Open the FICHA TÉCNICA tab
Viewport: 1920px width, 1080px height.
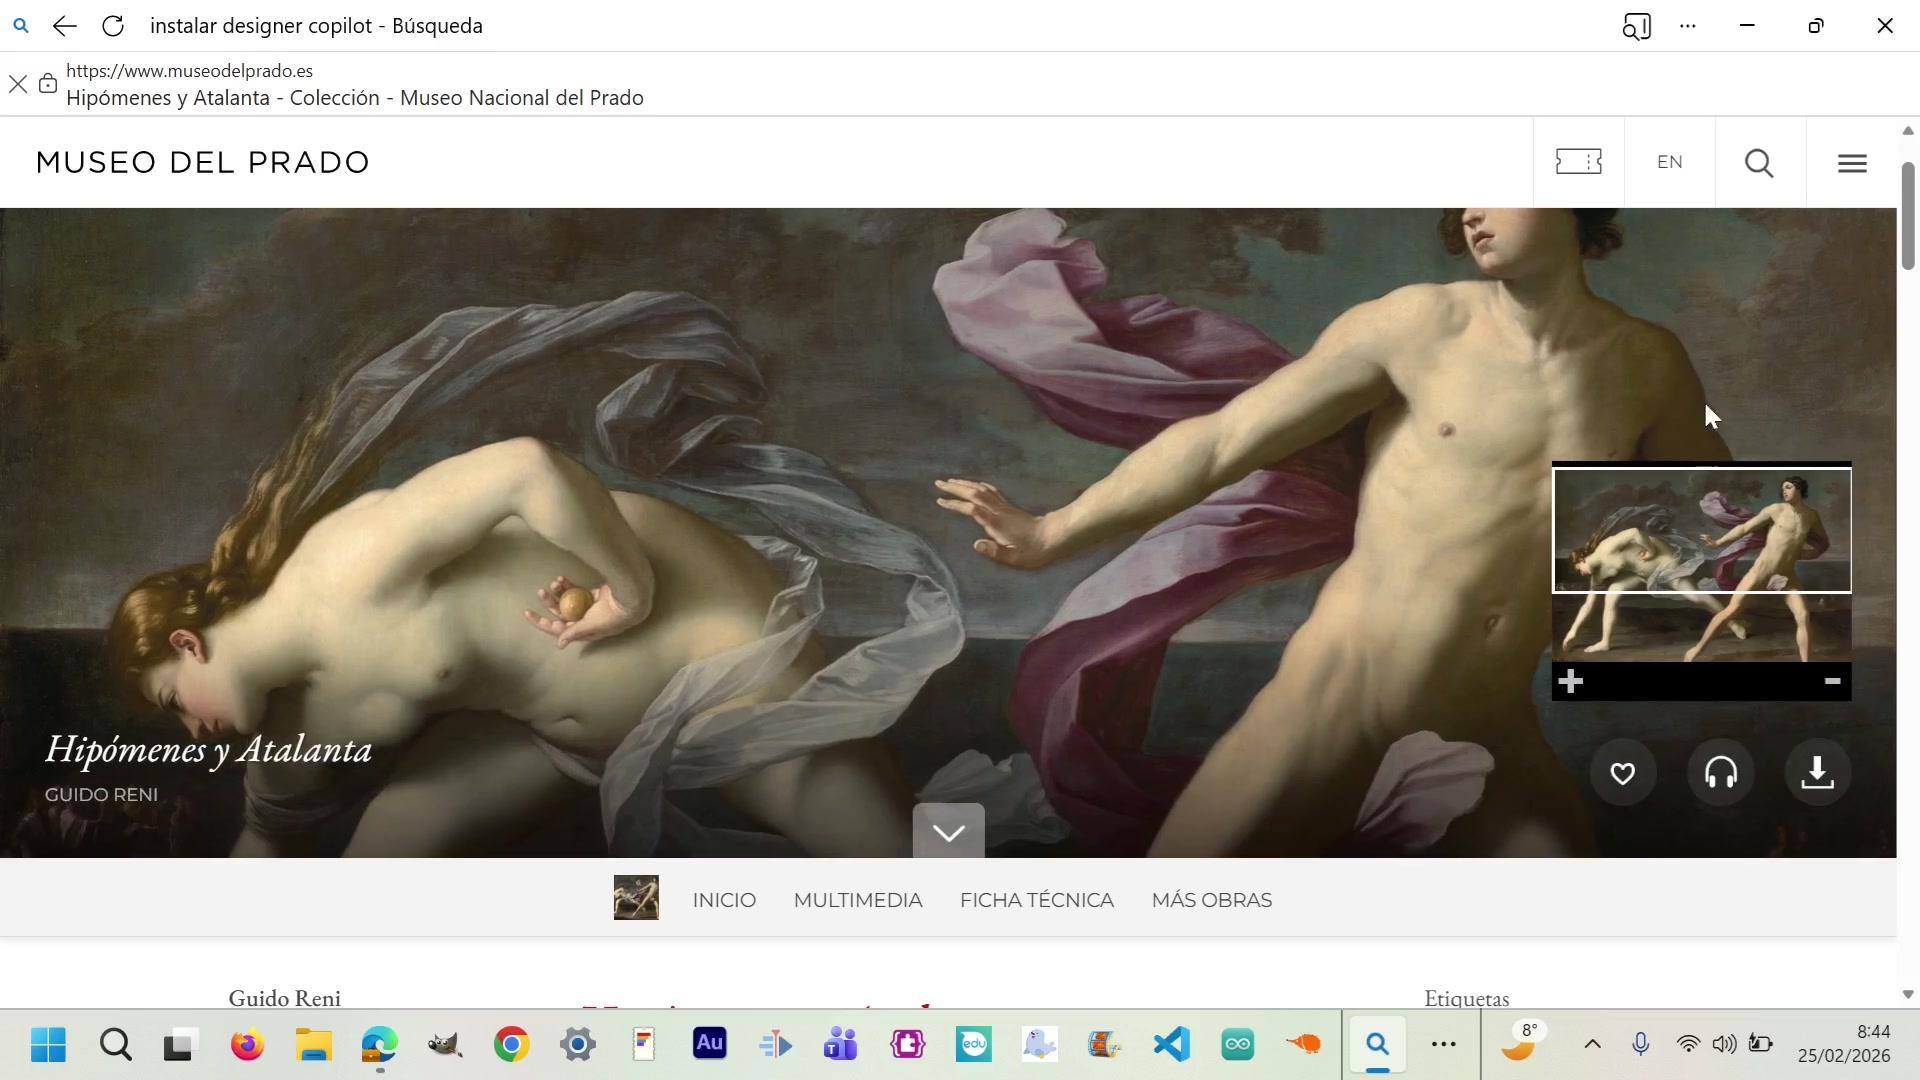pos(1036,900)
